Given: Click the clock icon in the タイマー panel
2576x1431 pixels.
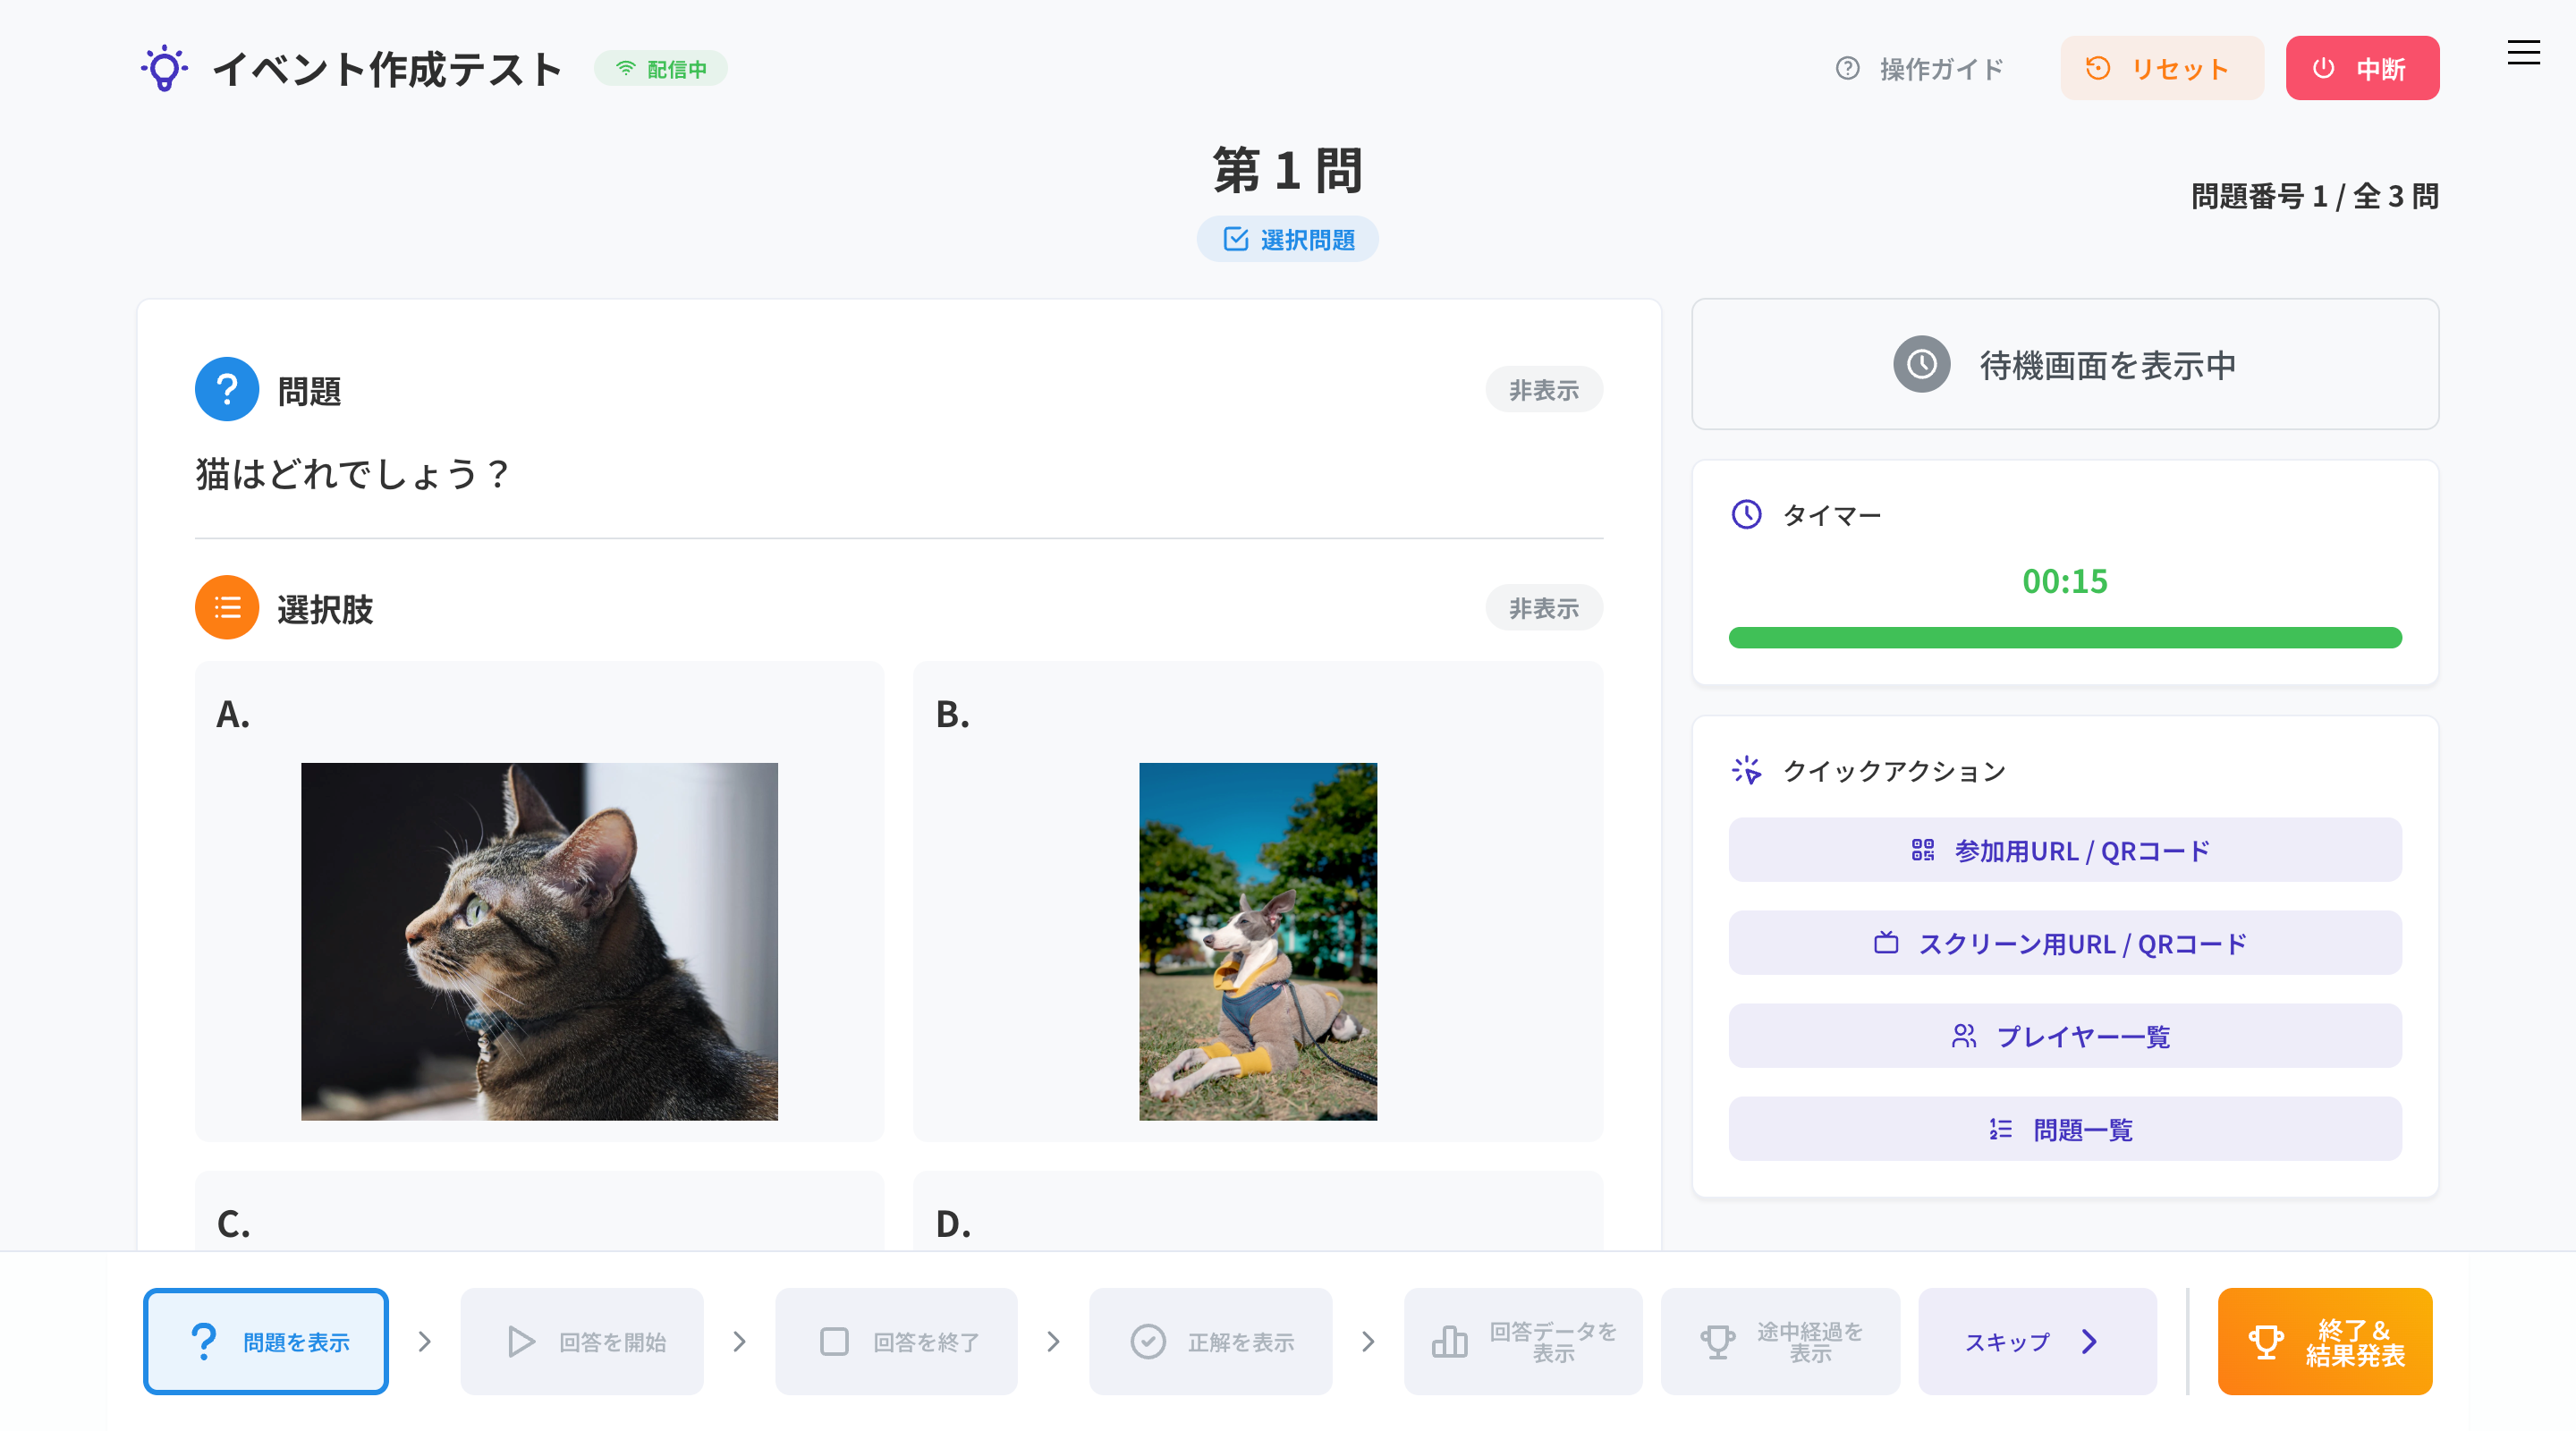Looking at the screenshot, I should point(1745,515).
